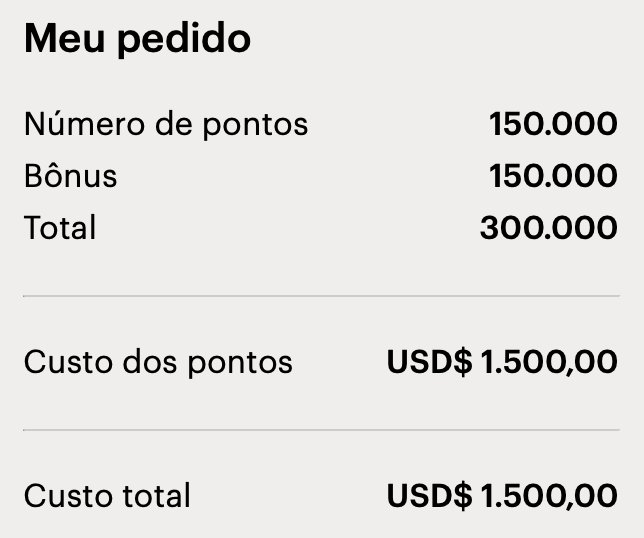The height and width of the screenshot is (538, 644).
Task: Click the total cost USD$ 1.500,00
Action: 502,496
